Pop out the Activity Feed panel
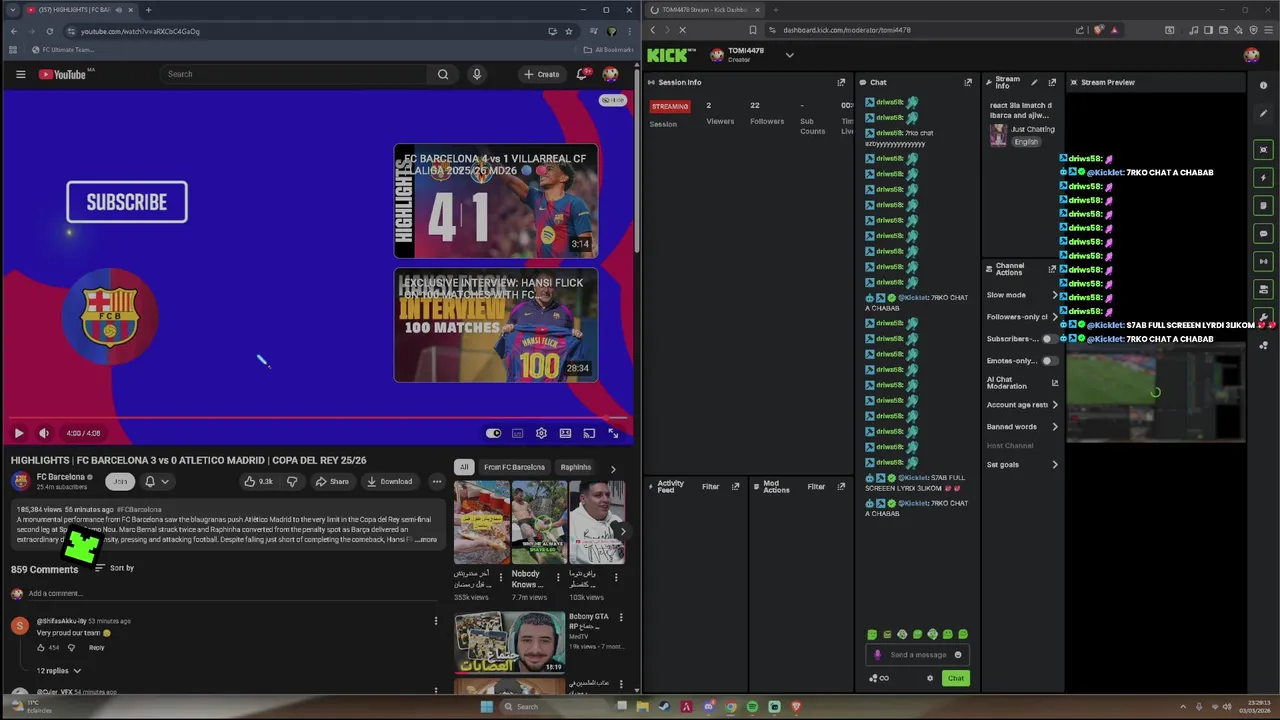 [x=735, y=486]
